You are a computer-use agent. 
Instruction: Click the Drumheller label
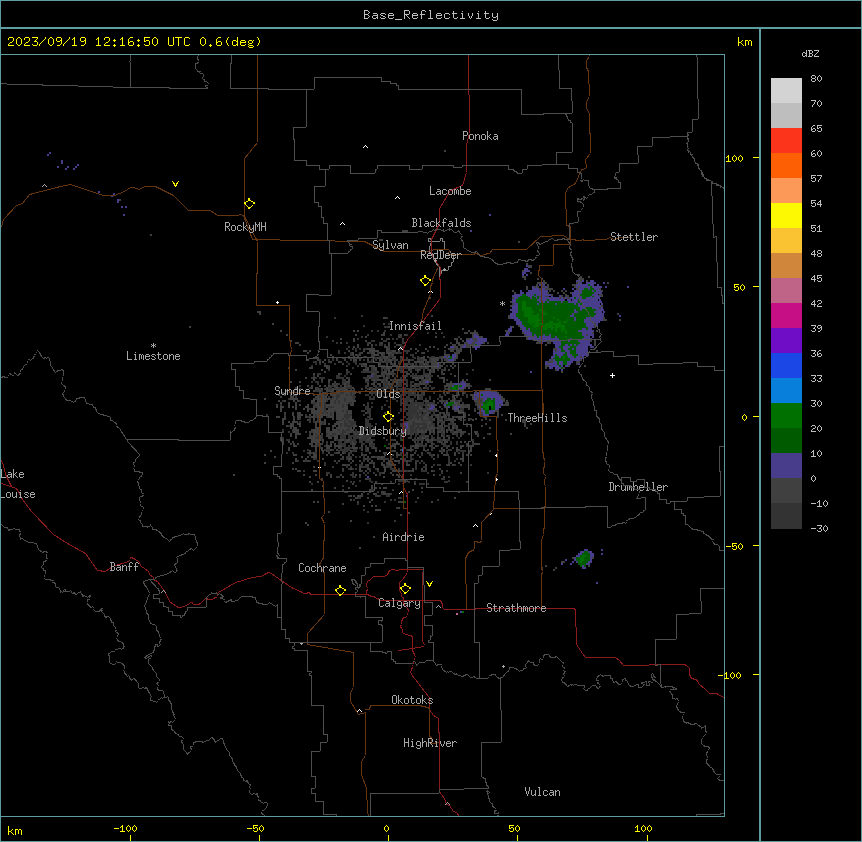pos(638,487)
